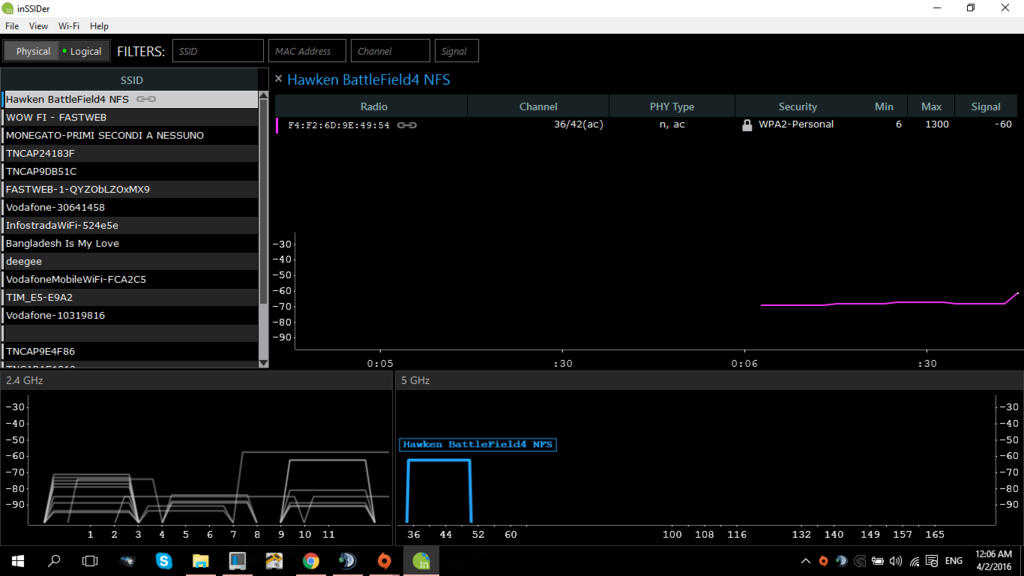Click the SSID list scrollbar thumb

(264, 201)
